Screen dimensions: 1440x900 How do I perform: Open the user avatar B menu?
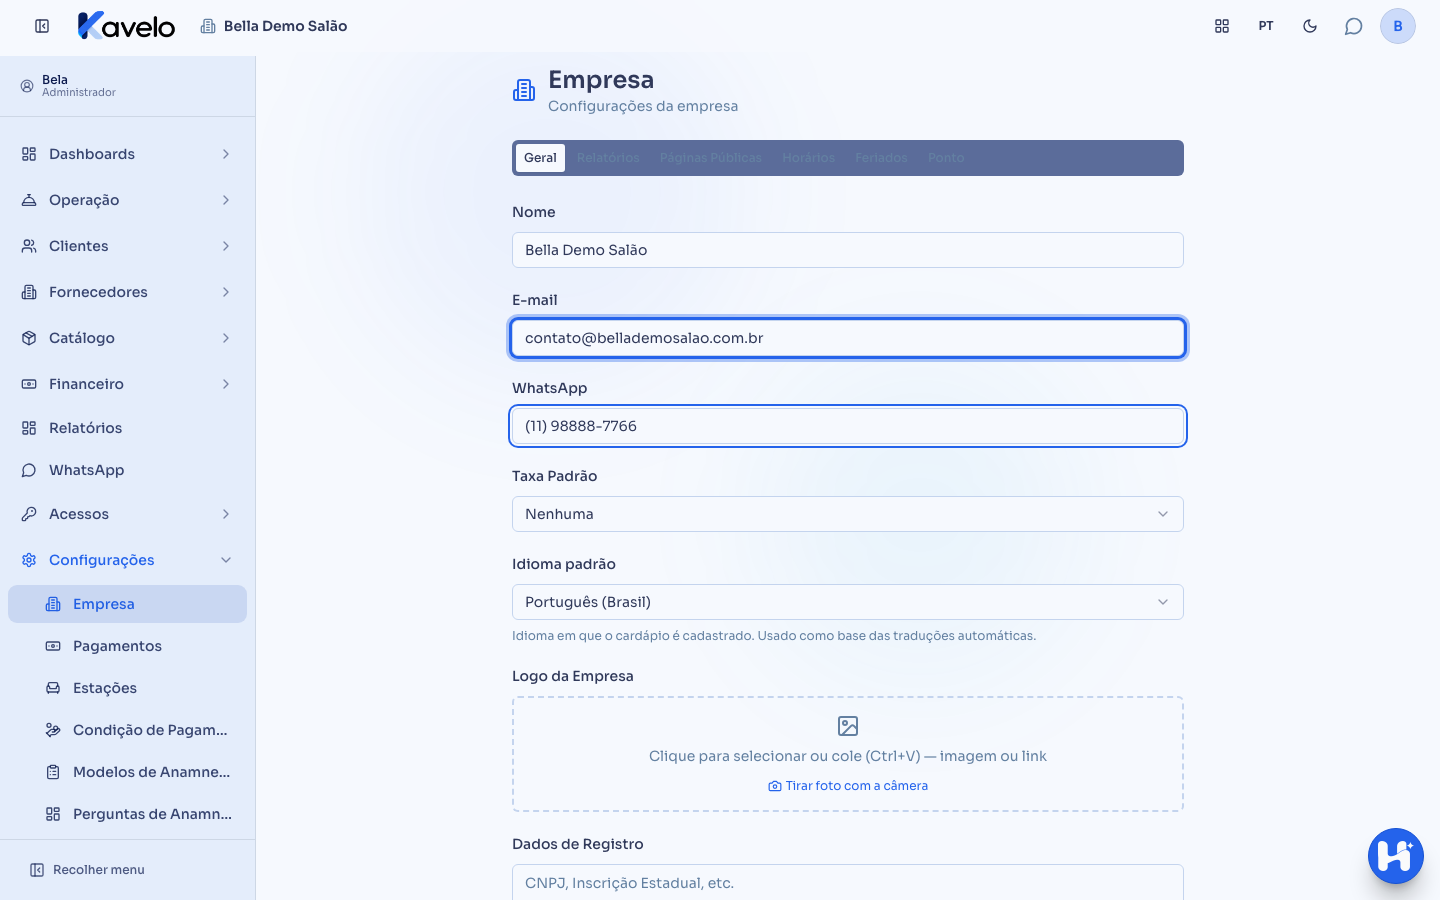[x=1398, y=26]
